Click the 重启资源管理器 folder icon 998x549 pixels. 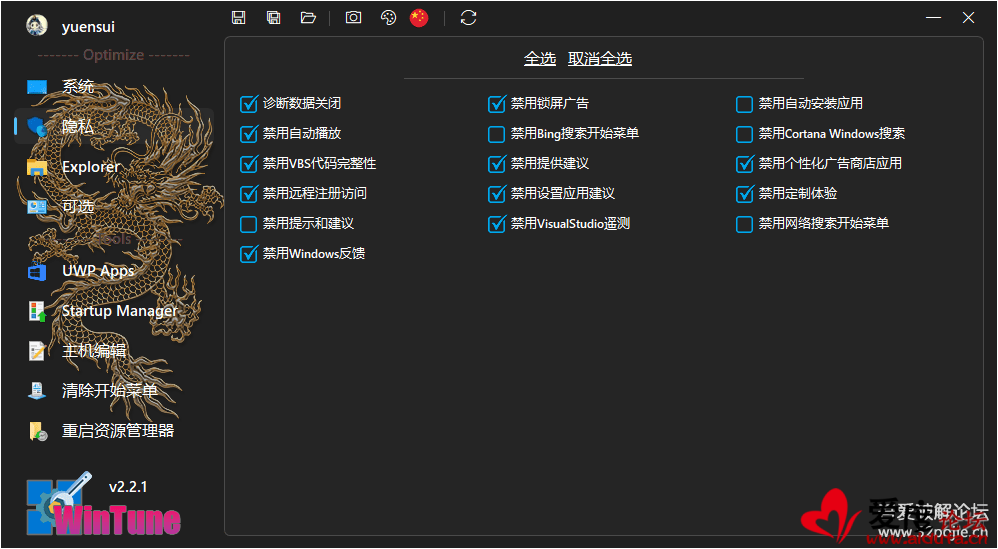coord(37,431)
